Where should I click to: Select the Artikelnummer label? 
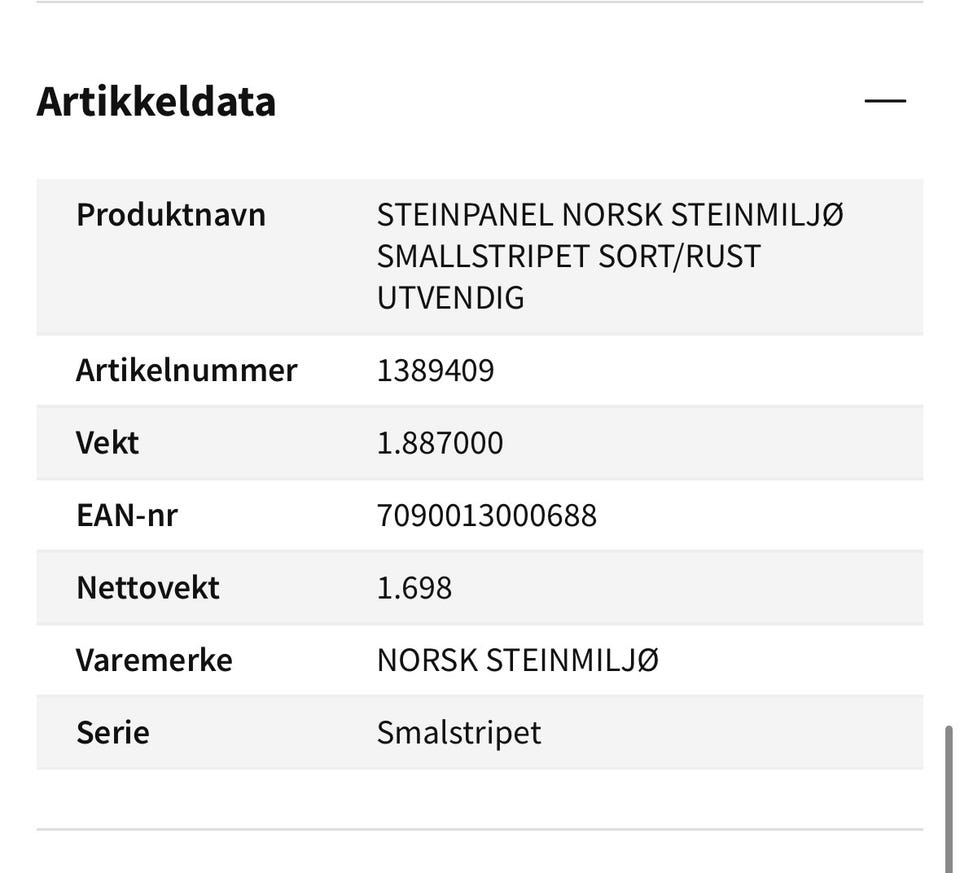pos(187,370)
